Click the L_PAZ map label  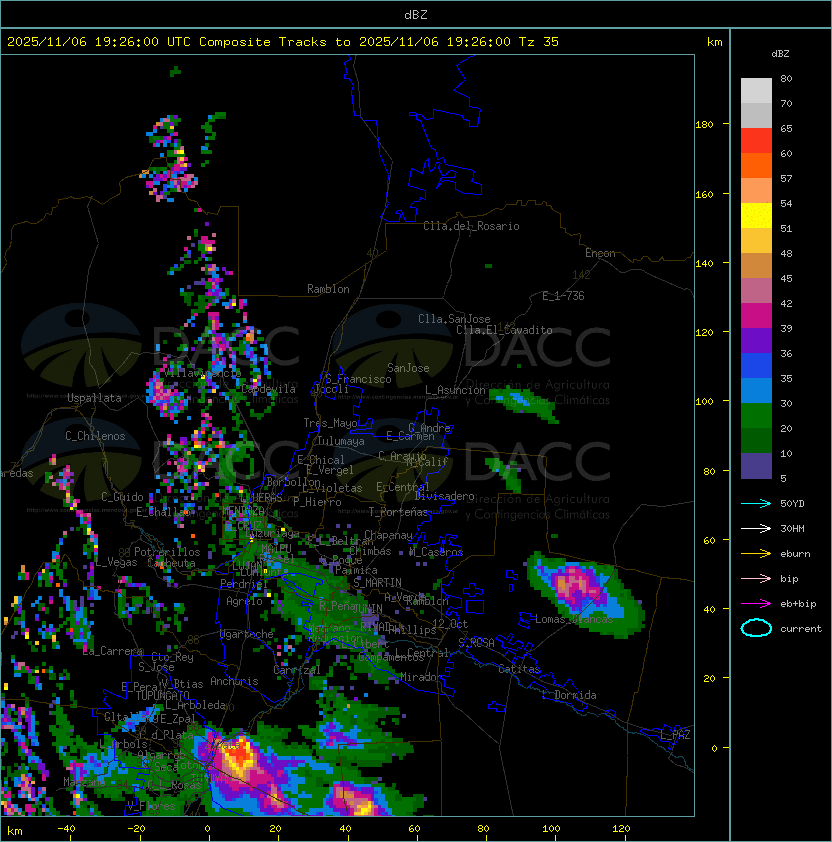pos(675,735)
